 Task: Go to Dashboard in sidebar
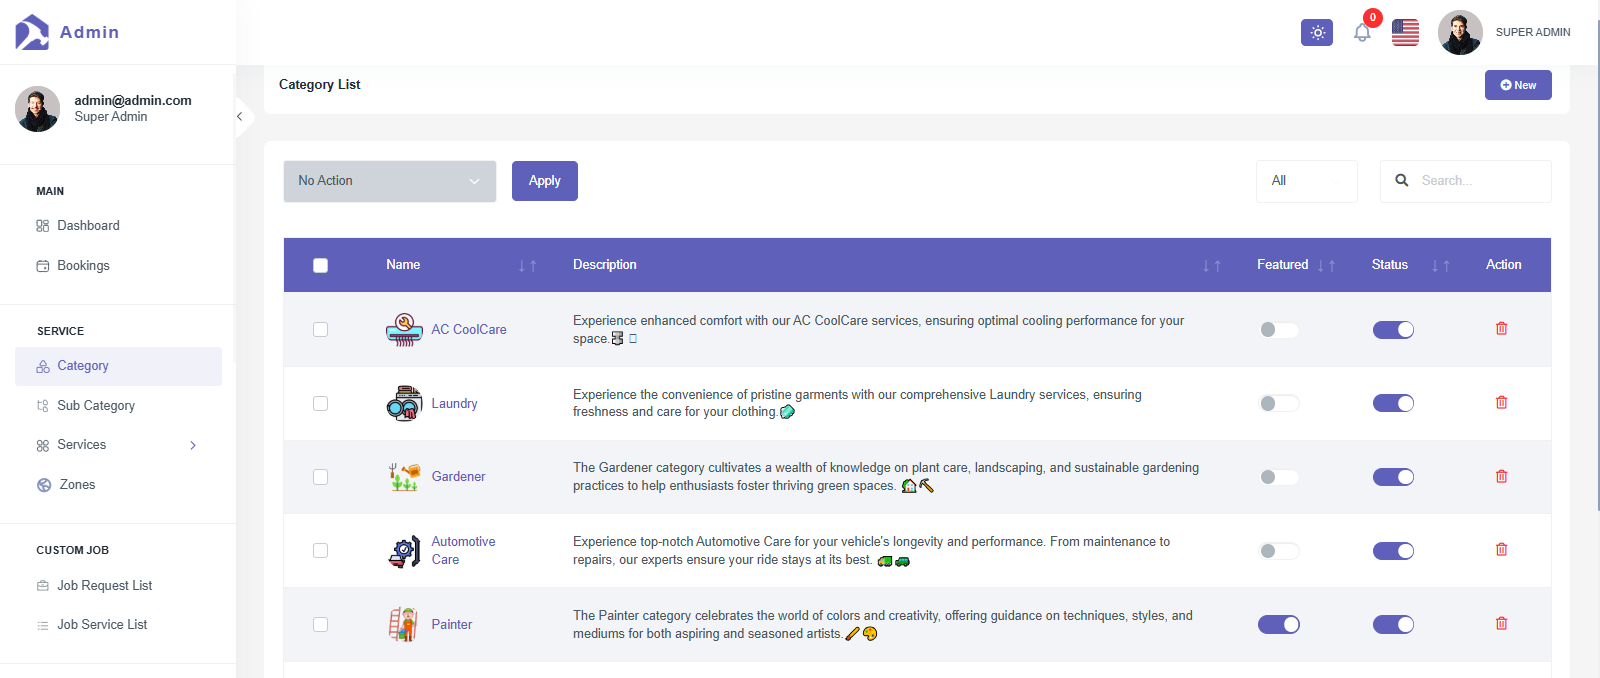pos(88,226)
